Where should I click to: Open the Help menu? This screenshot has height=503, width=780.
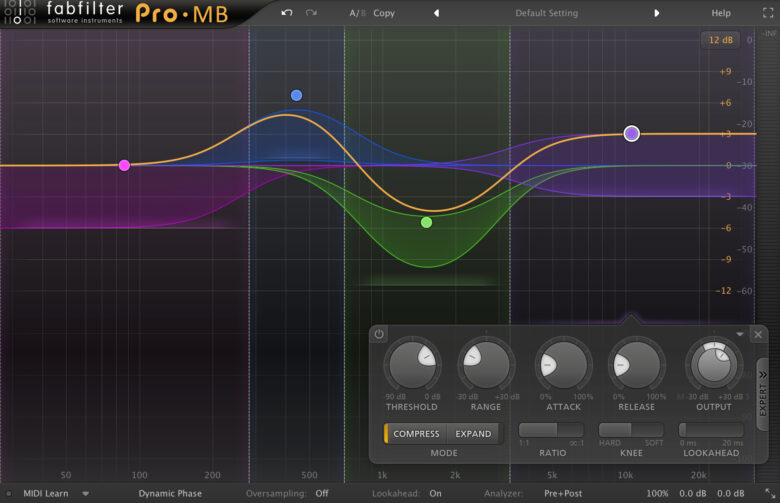tap(721, 13)
